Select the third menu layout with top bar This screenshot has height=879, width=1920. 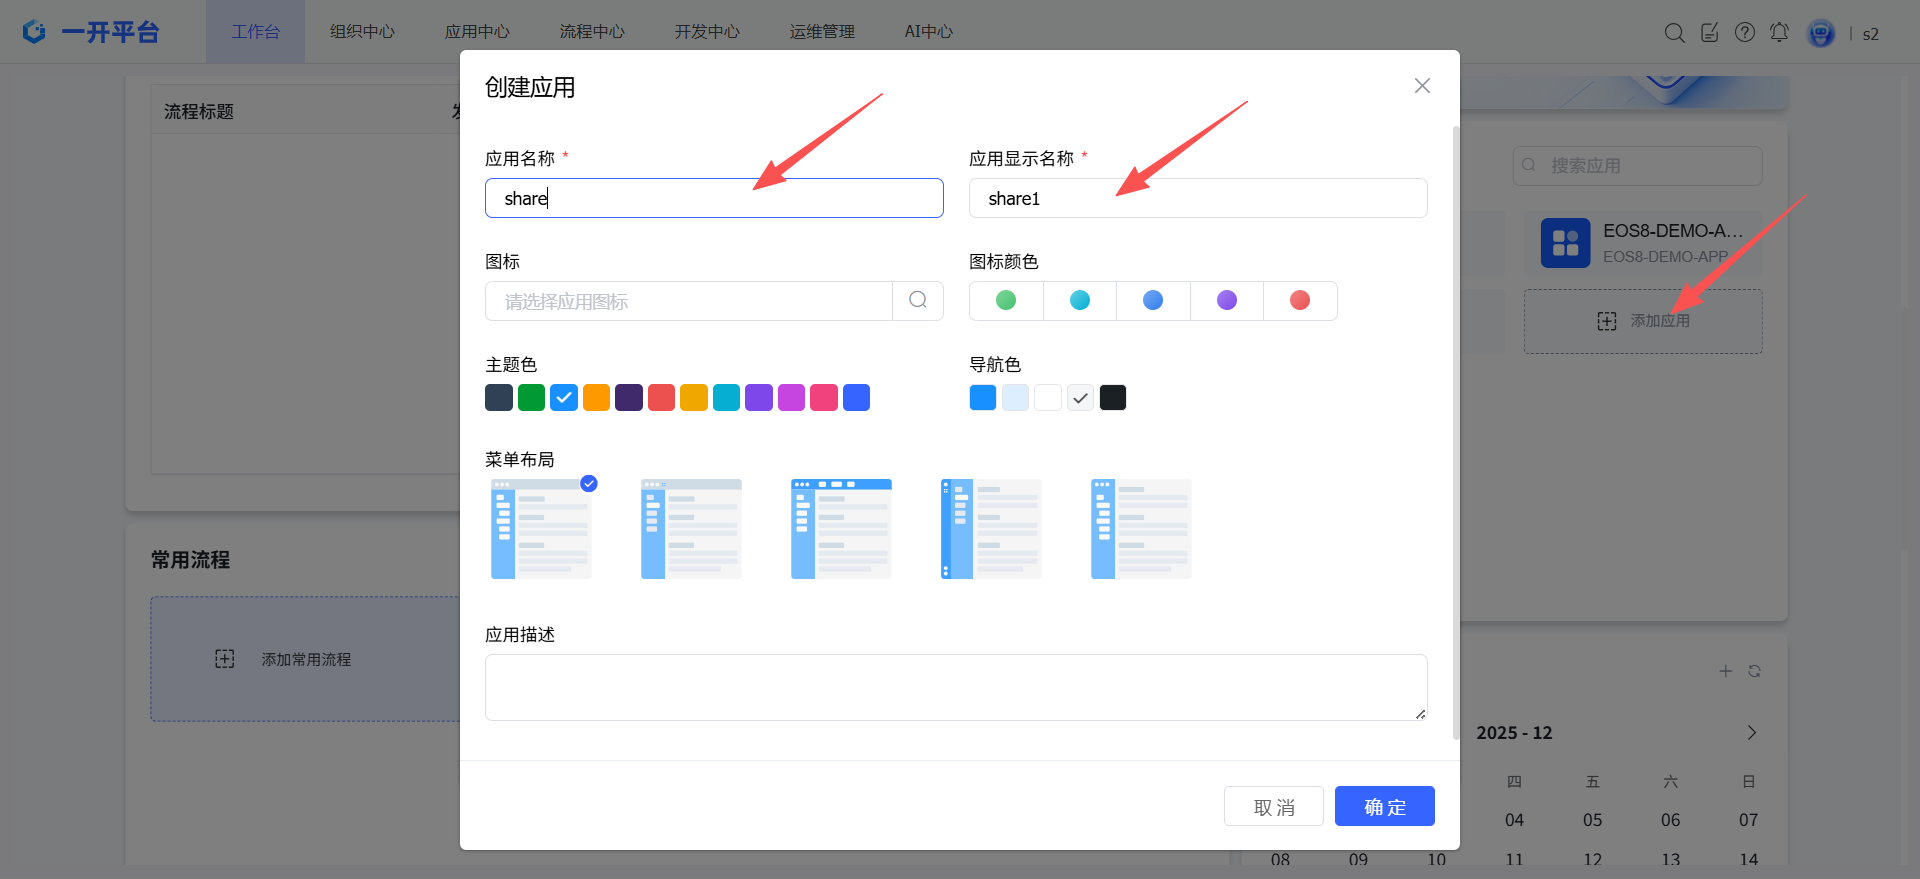pyautogui.click(x=841, y=529)
